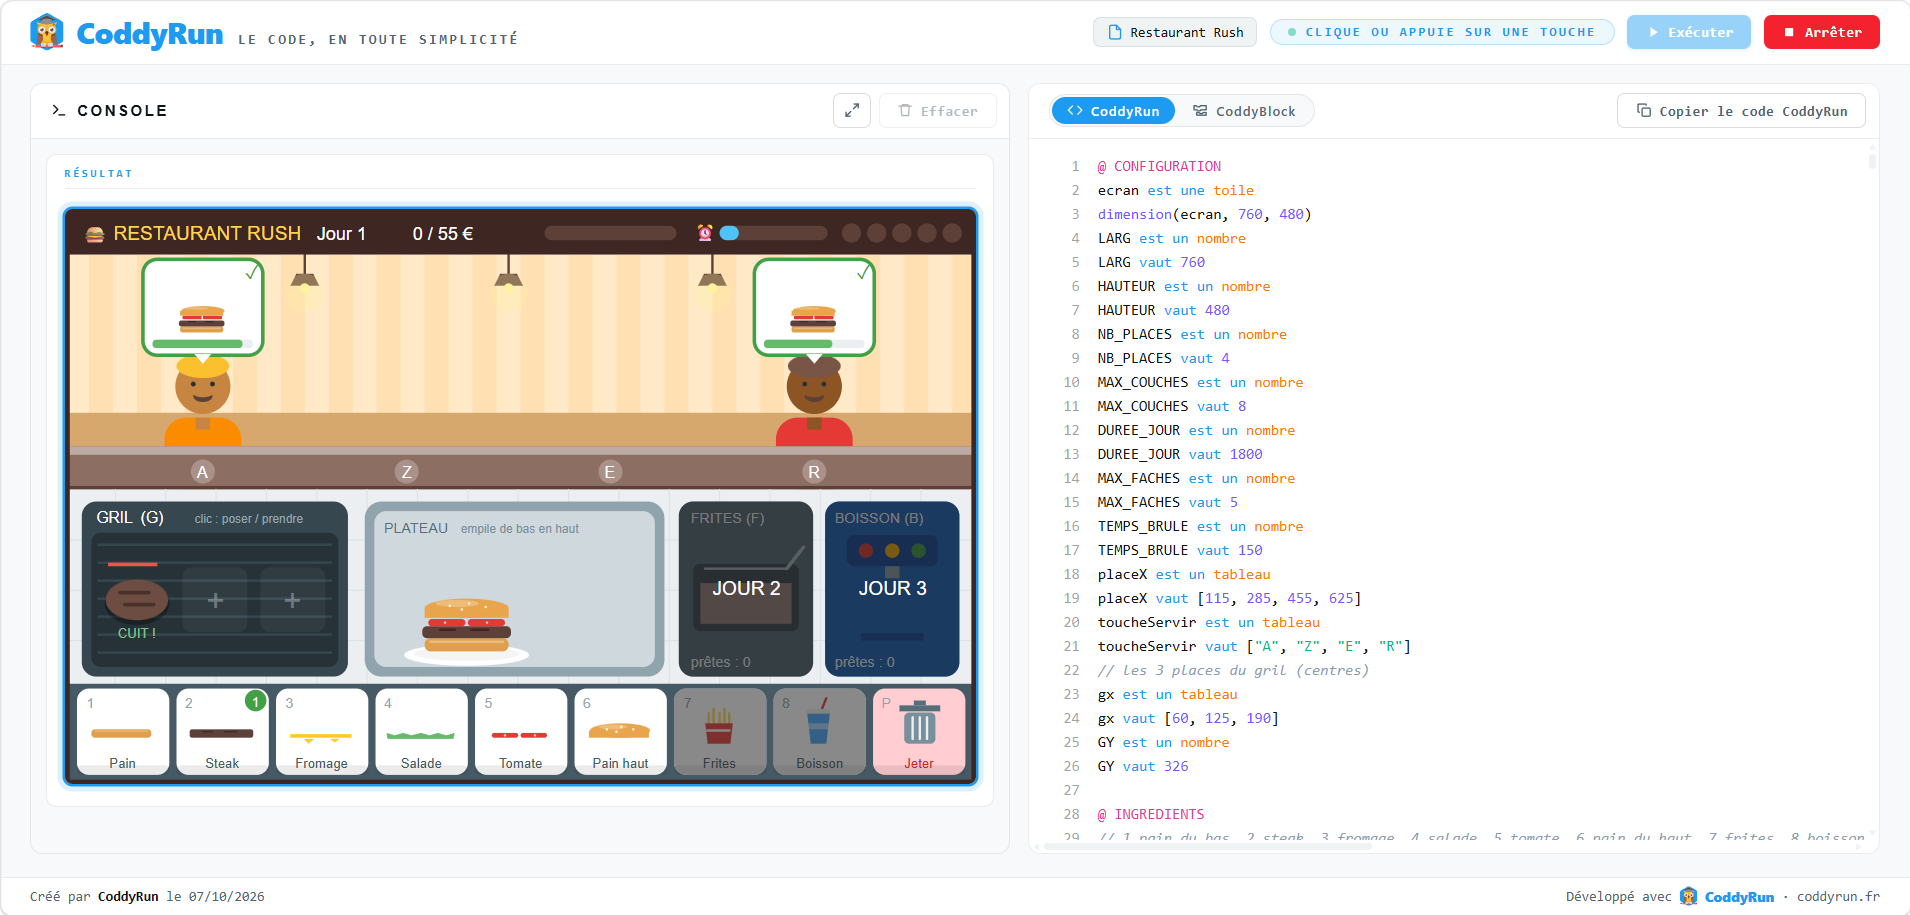Click the locked Boisson station
The height and width of the screenshot is (915, 1910).
tap(892, 589)
